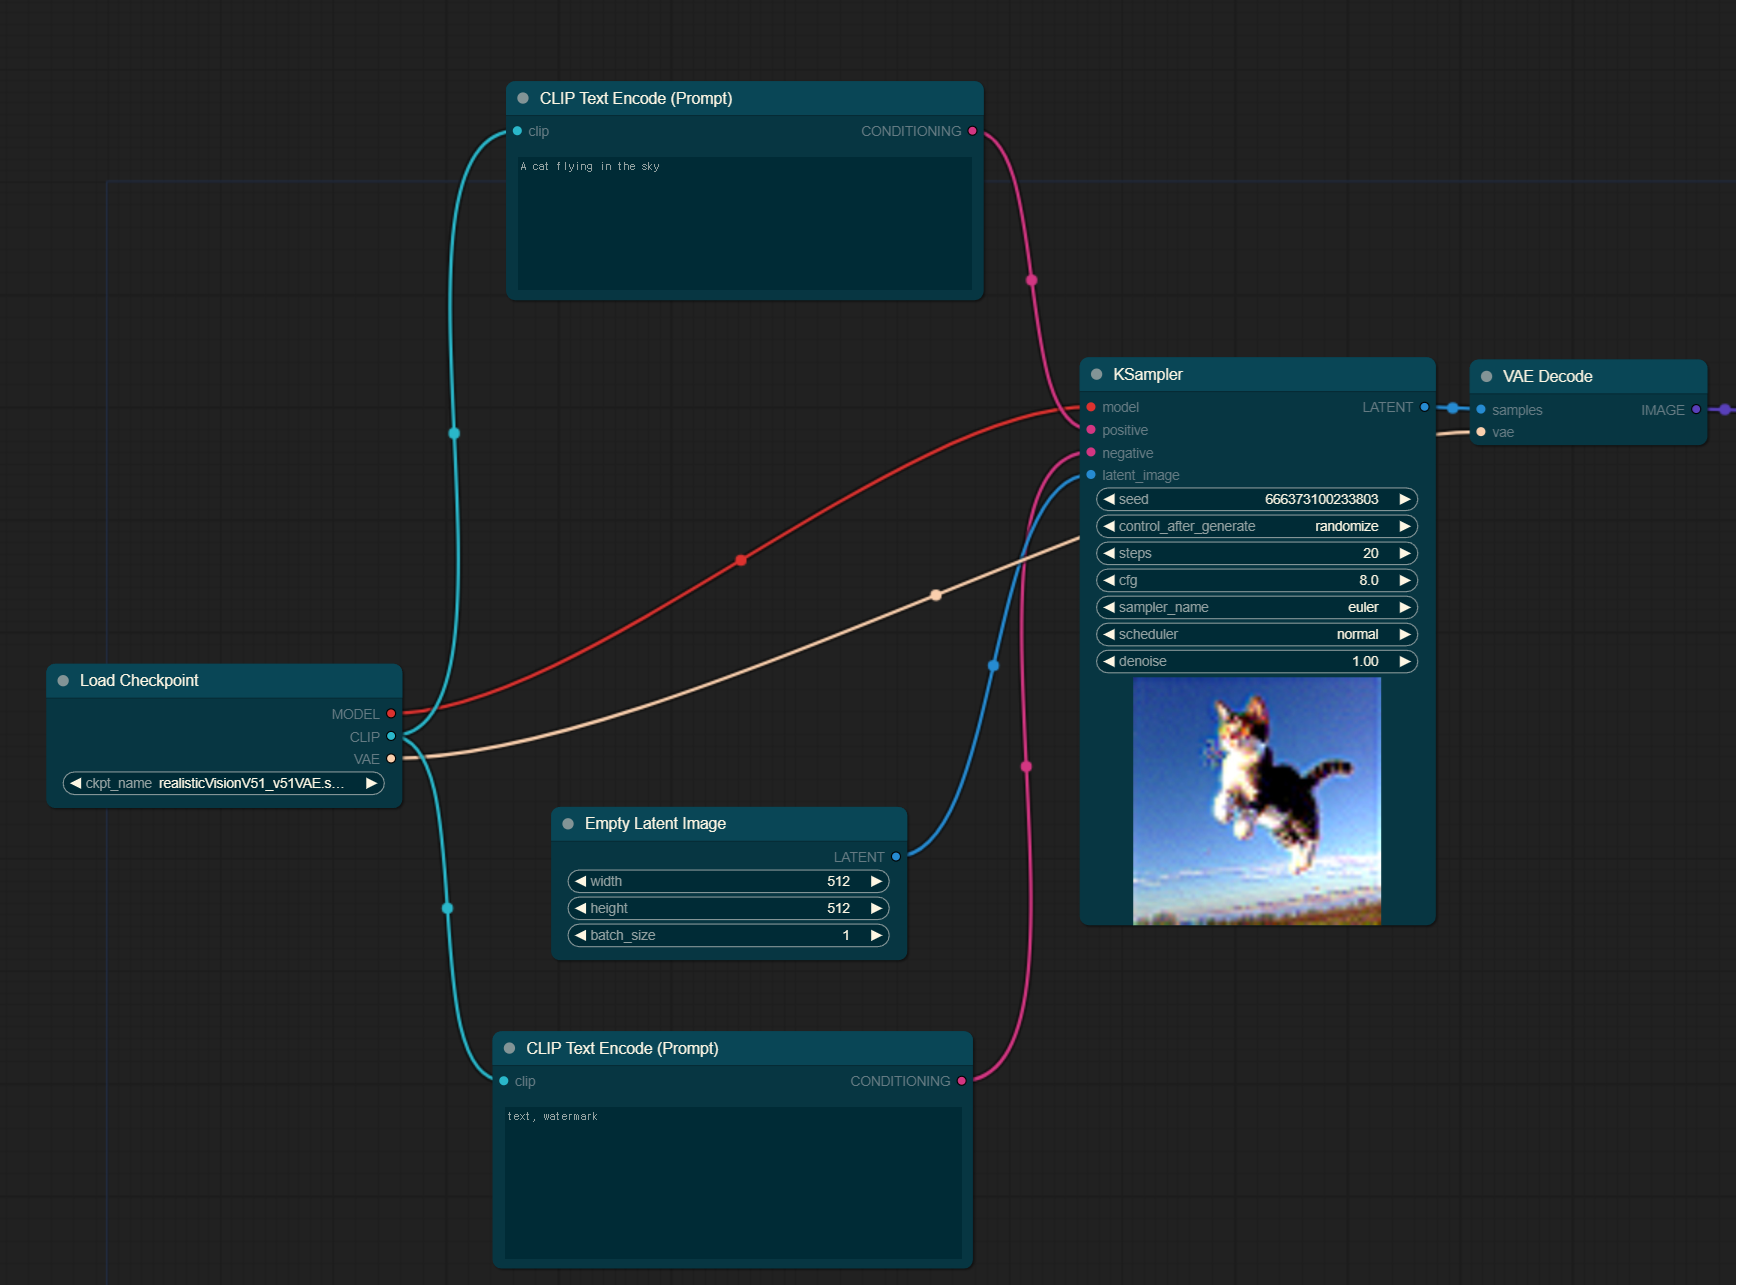The width and height of the screenshot is (1737, 1287).
Task: Increase latent width with right arrow
Action: 876,881
